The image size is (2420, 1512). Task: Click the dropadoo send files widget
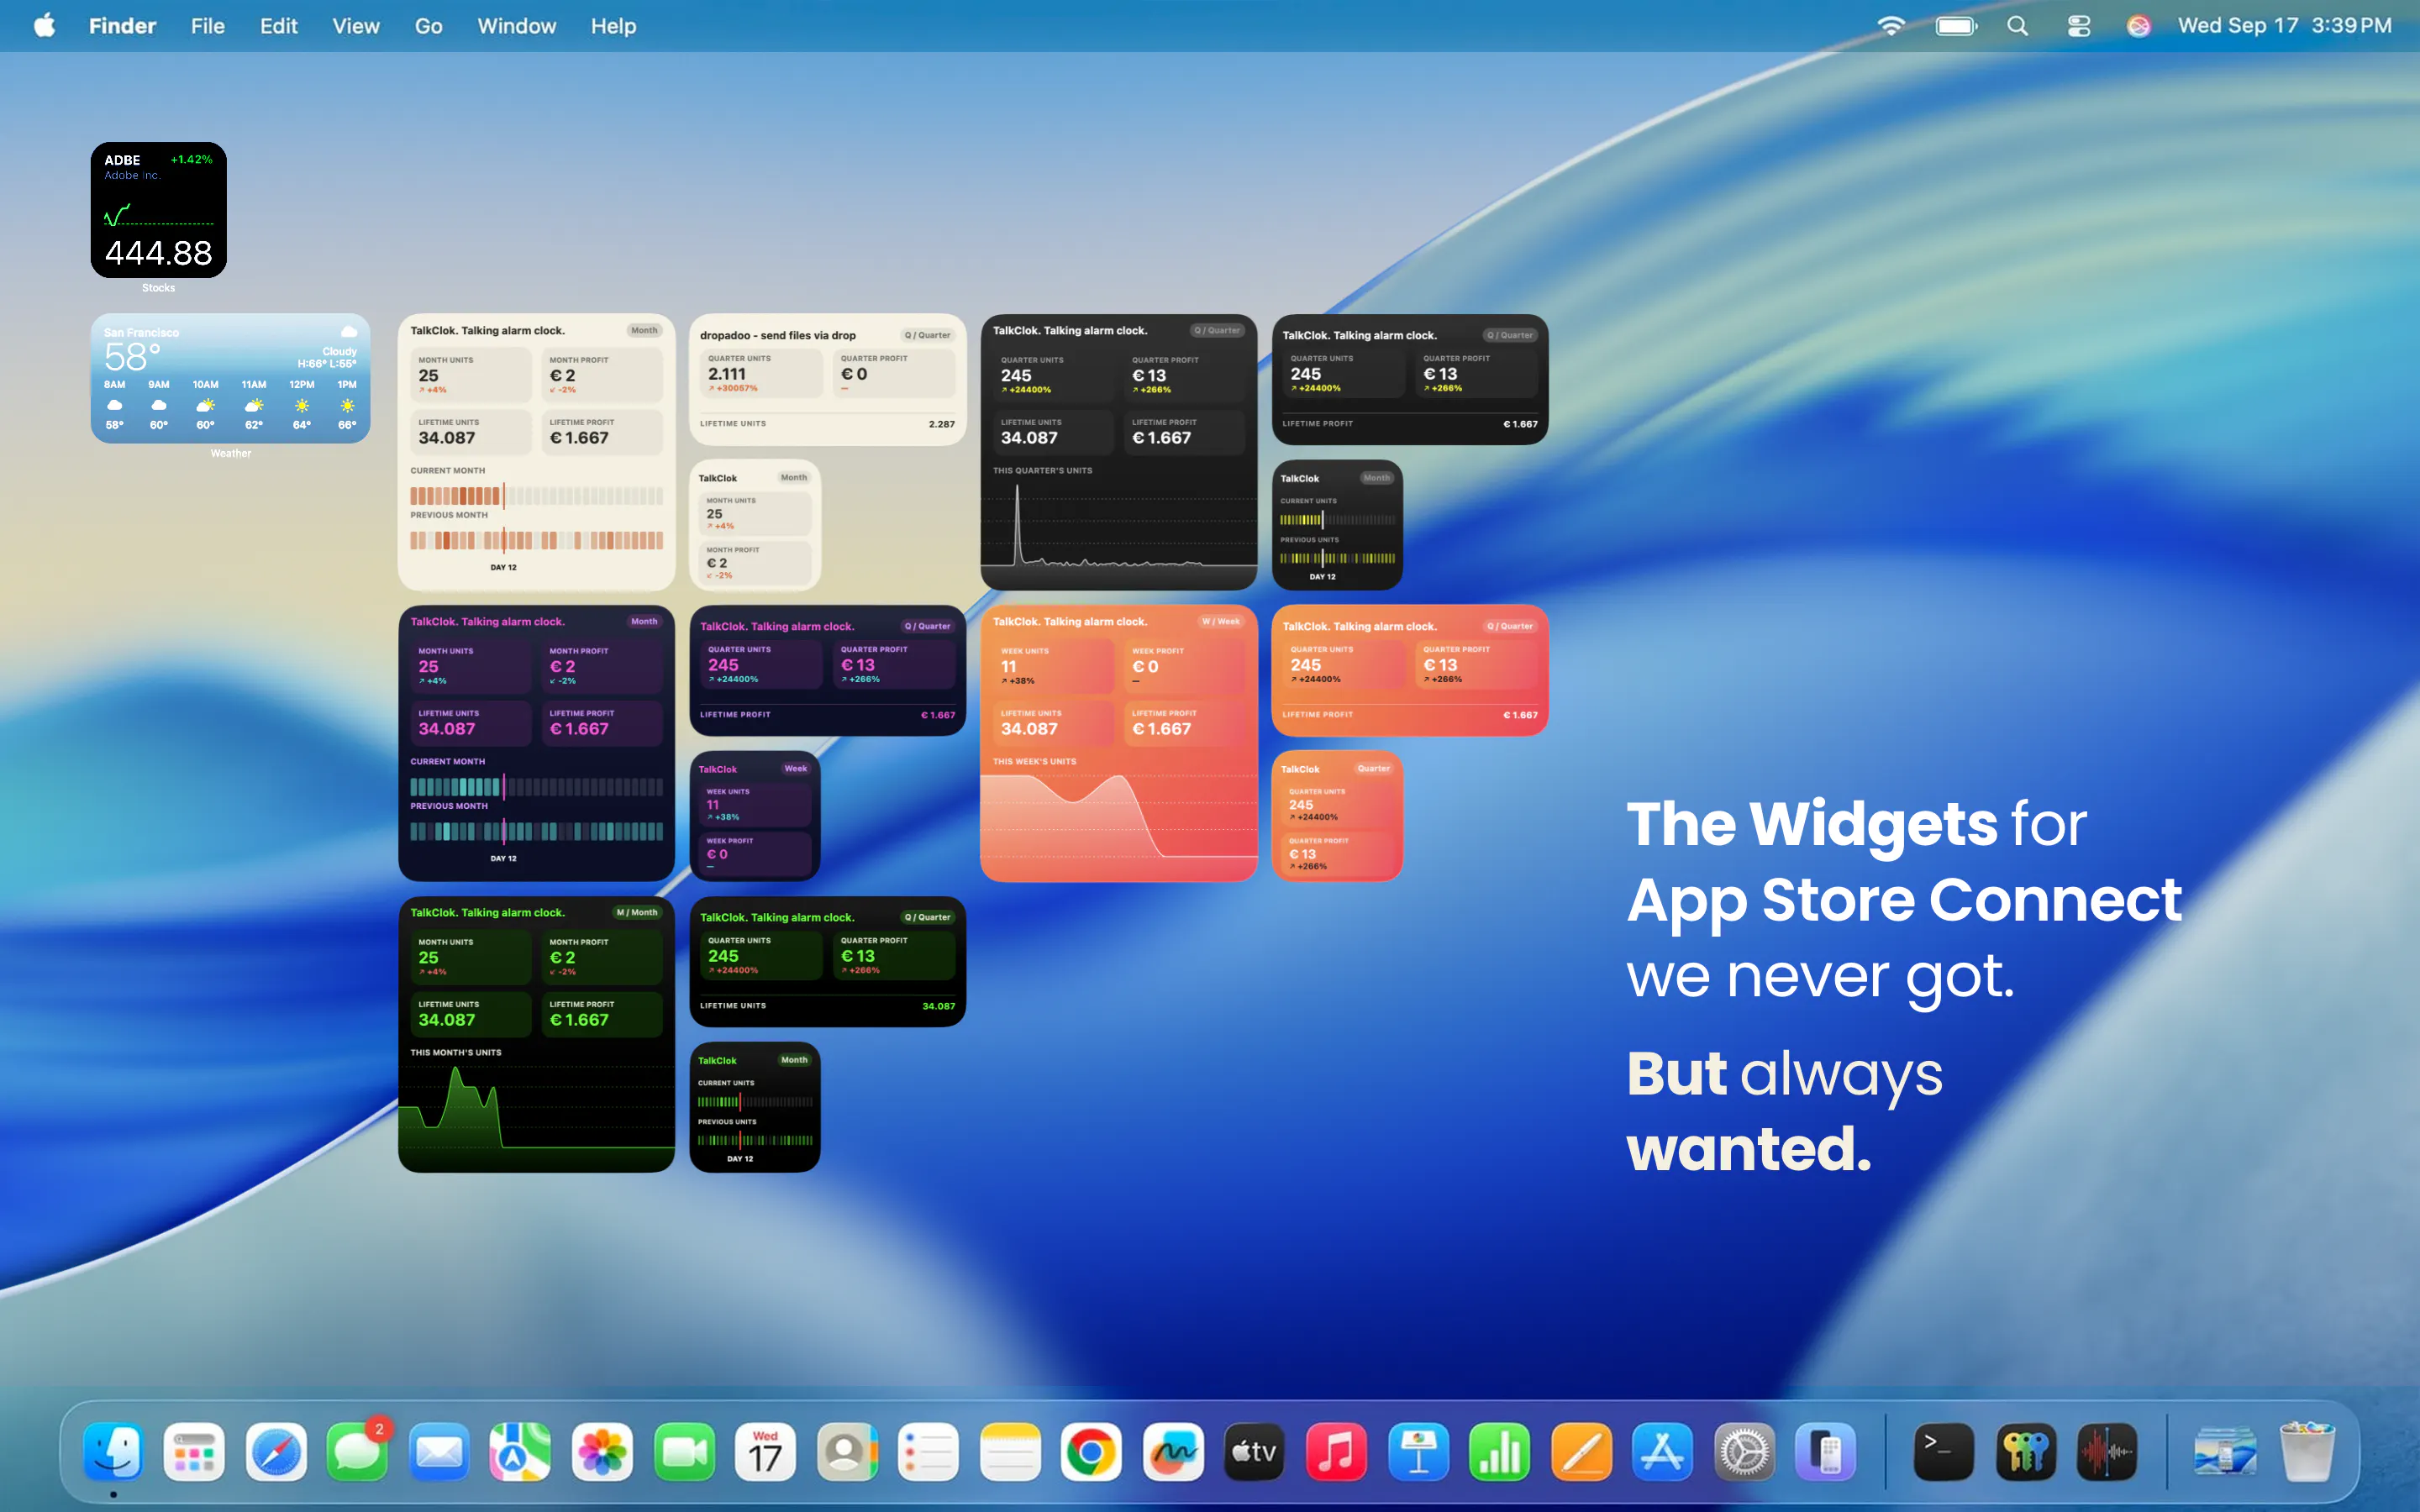828,379
